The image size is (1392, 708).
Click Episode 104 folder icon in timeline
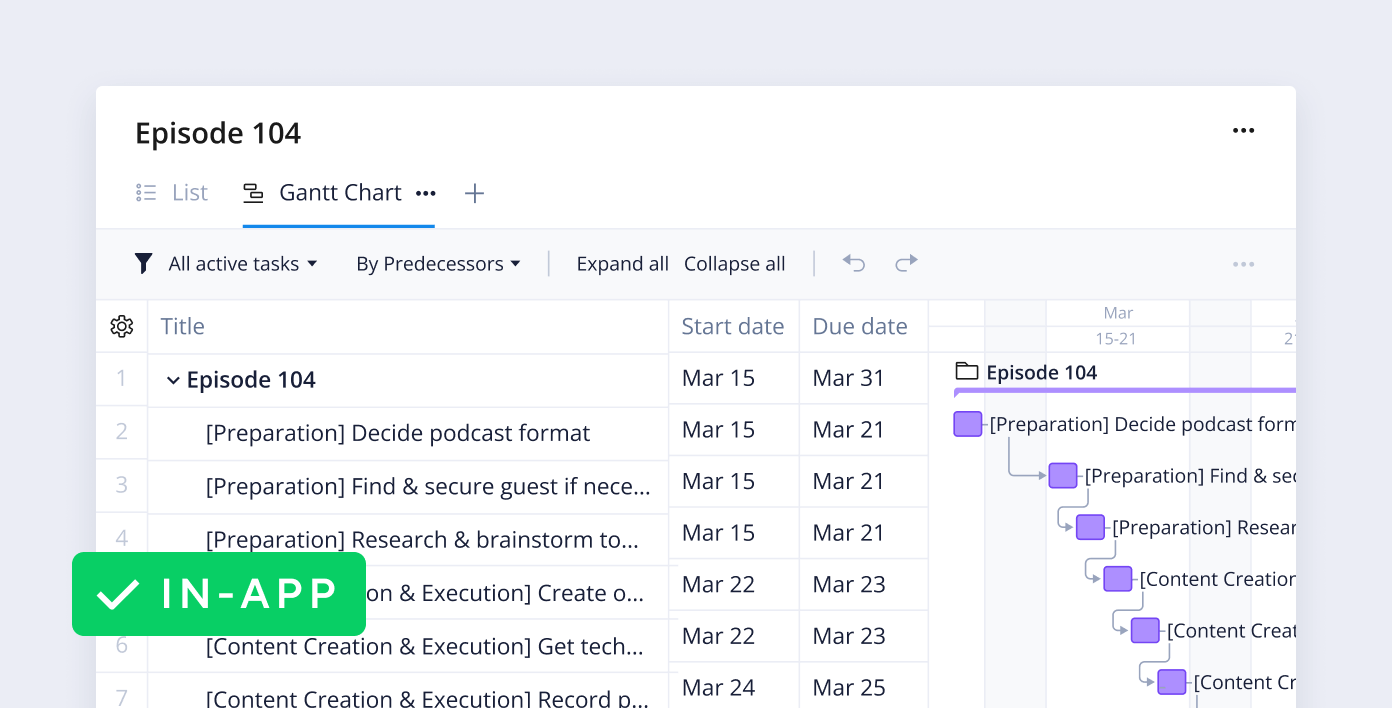coord(965,372)
